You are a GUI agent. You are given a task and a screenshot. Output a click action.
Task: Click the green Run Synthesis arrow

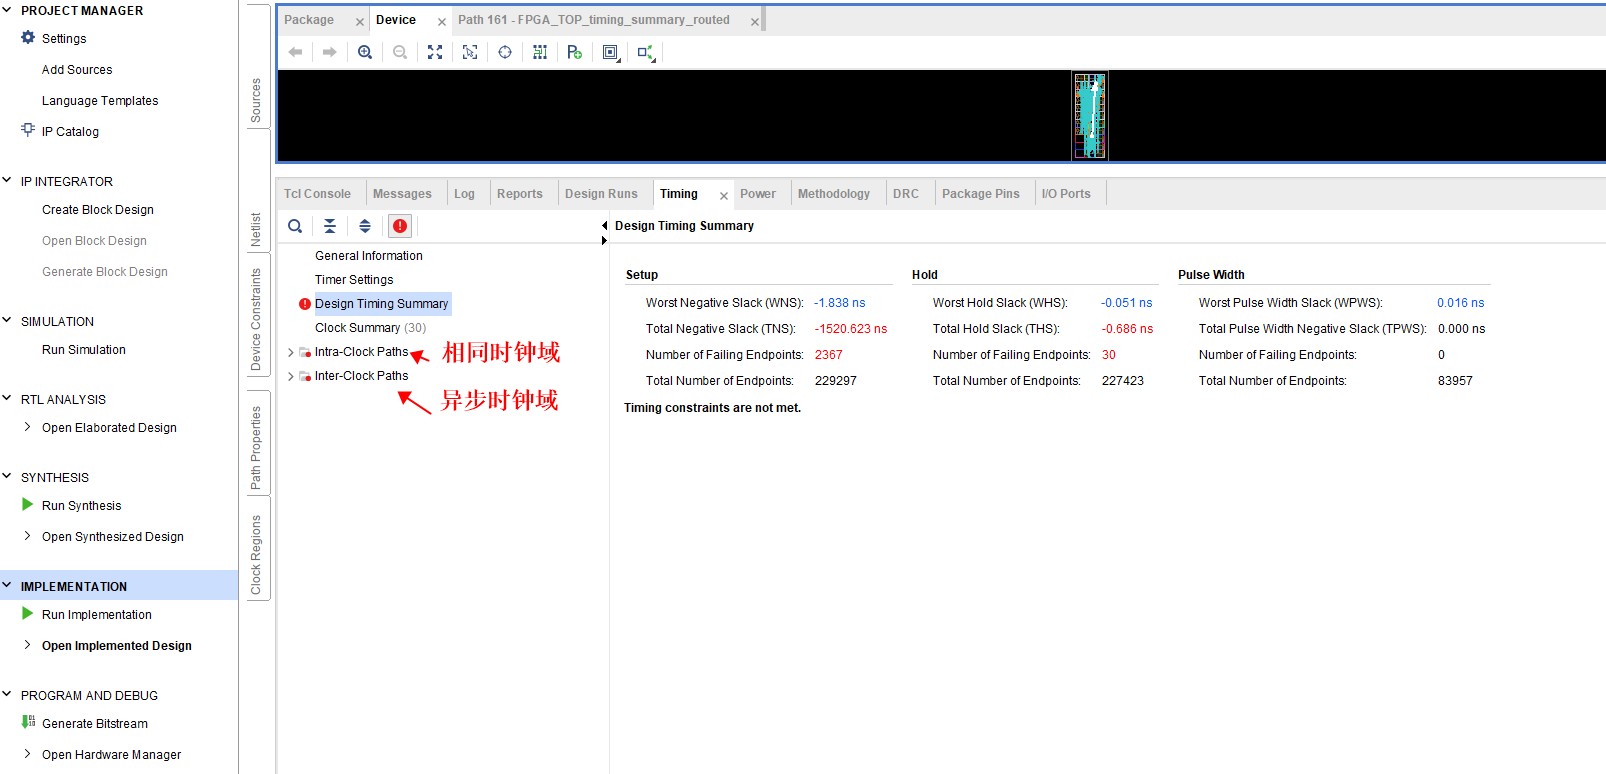(28, 505)
